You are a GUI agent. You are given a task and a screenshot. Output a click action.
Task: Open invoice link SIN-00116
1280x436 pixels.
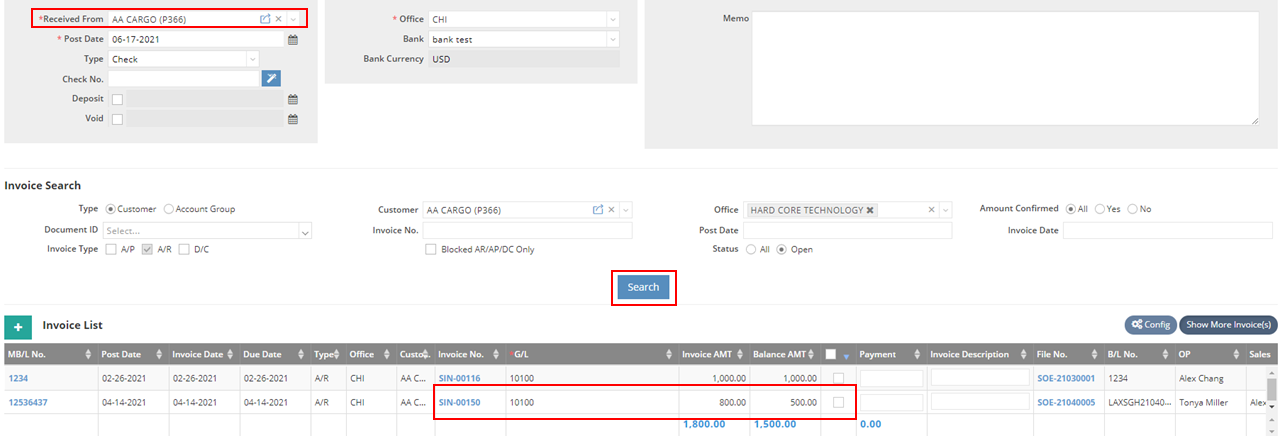459,378
